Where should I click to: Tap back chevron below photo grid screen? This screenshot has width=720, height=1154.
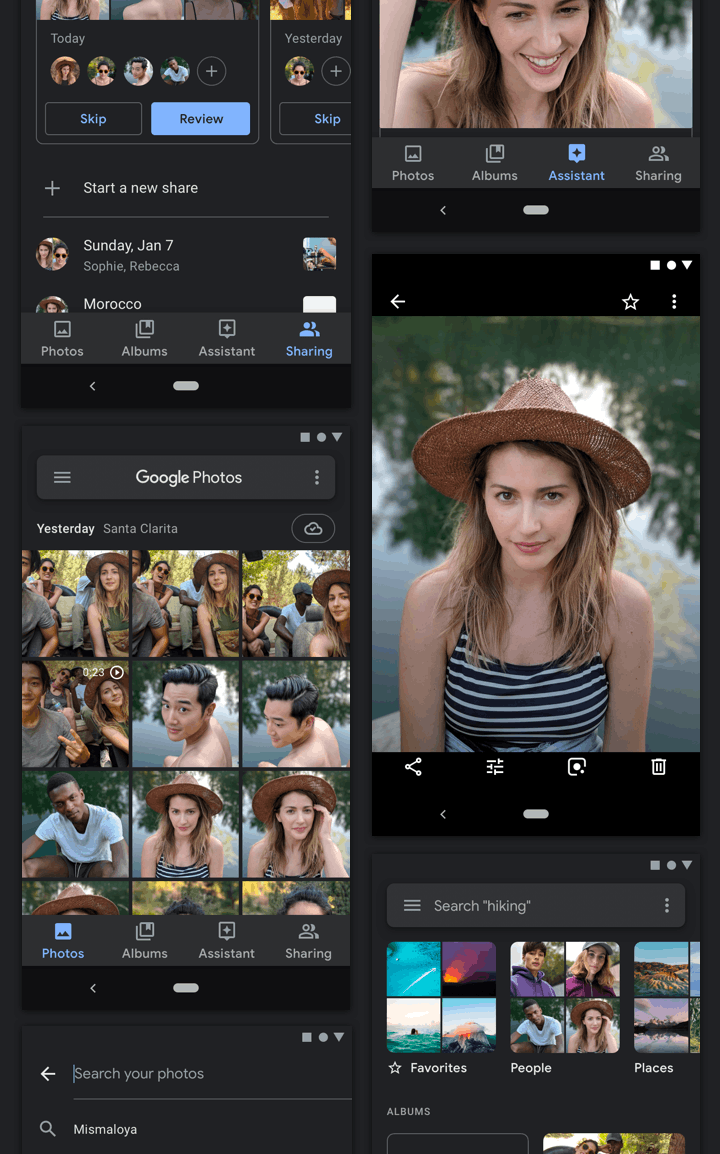[x=93, y=988]
